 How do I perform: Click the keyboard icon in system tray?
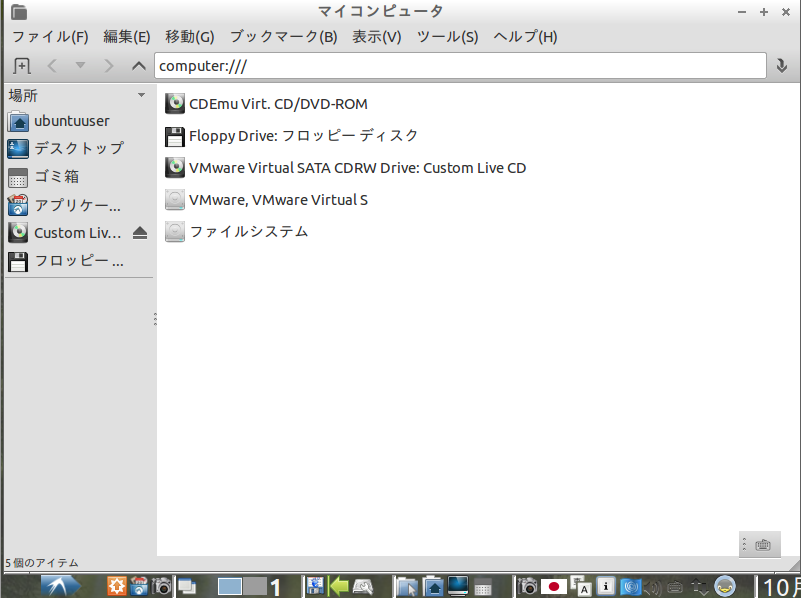(675, 587)
